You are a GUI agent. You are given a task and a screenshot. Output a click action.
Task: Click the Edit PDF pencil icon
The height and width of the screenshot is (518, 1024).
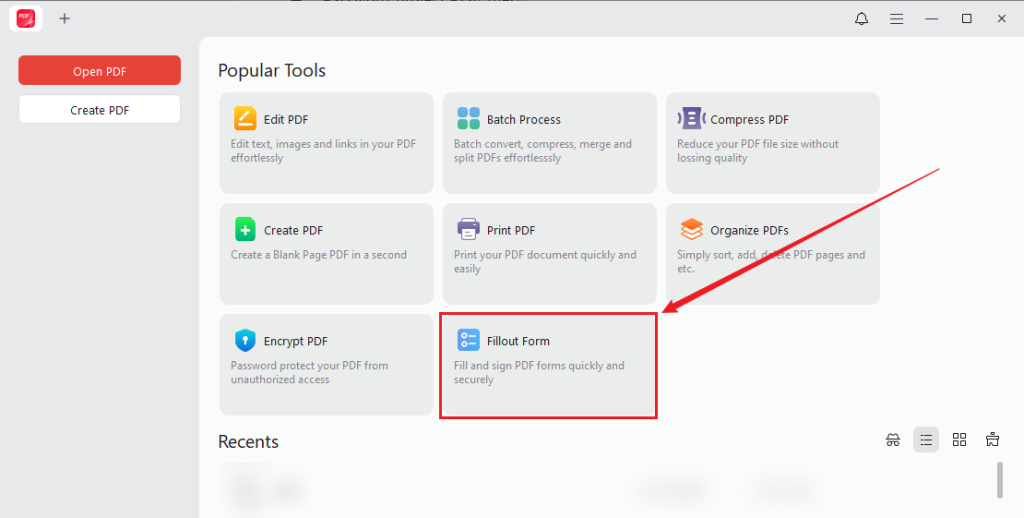coord(245,119)
